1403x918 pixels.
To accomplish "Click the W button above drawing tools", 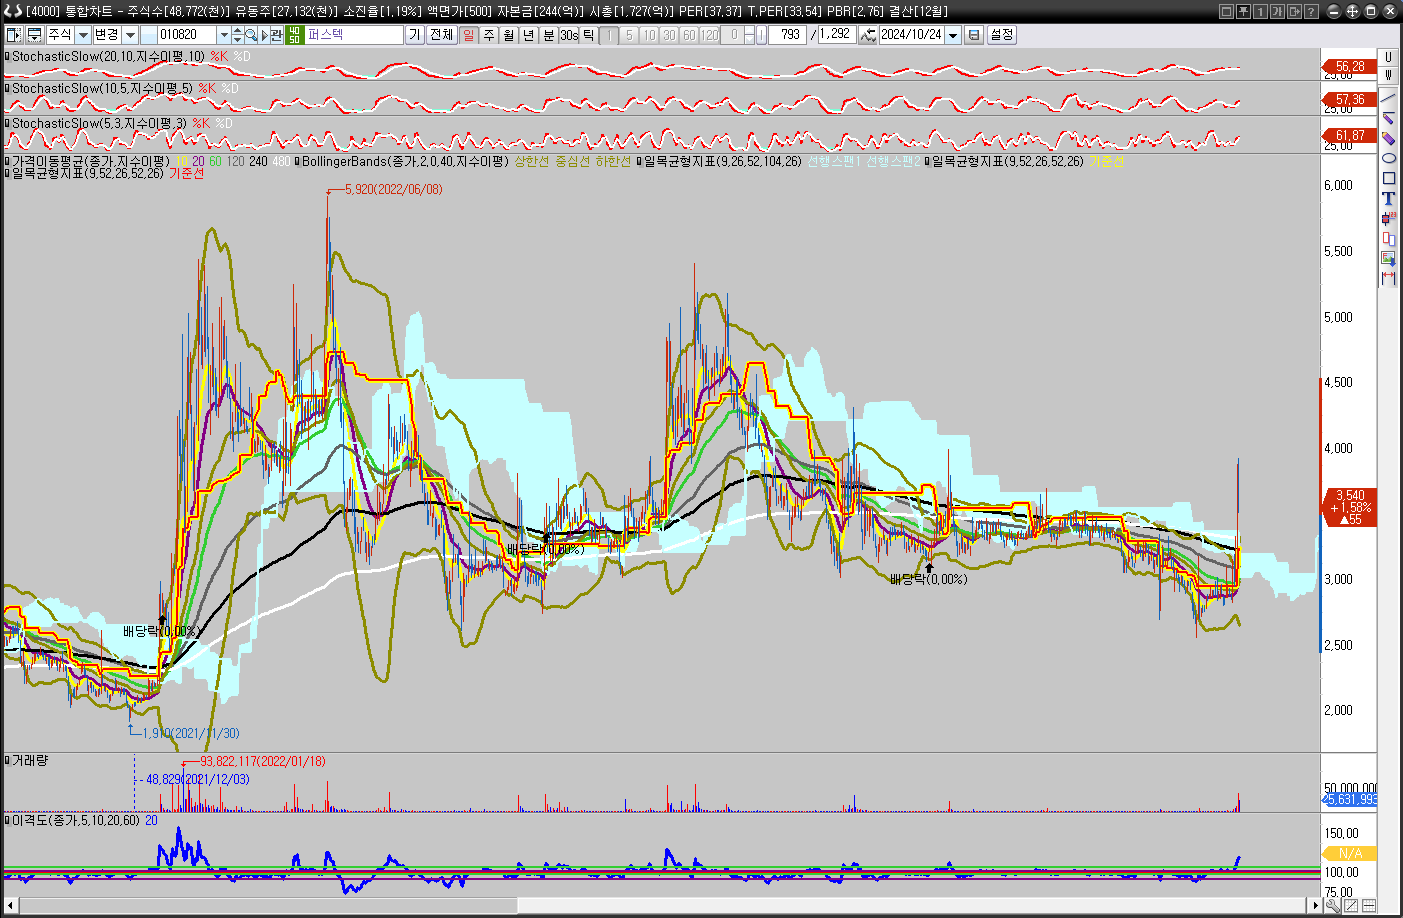I will pos(1388,75).
